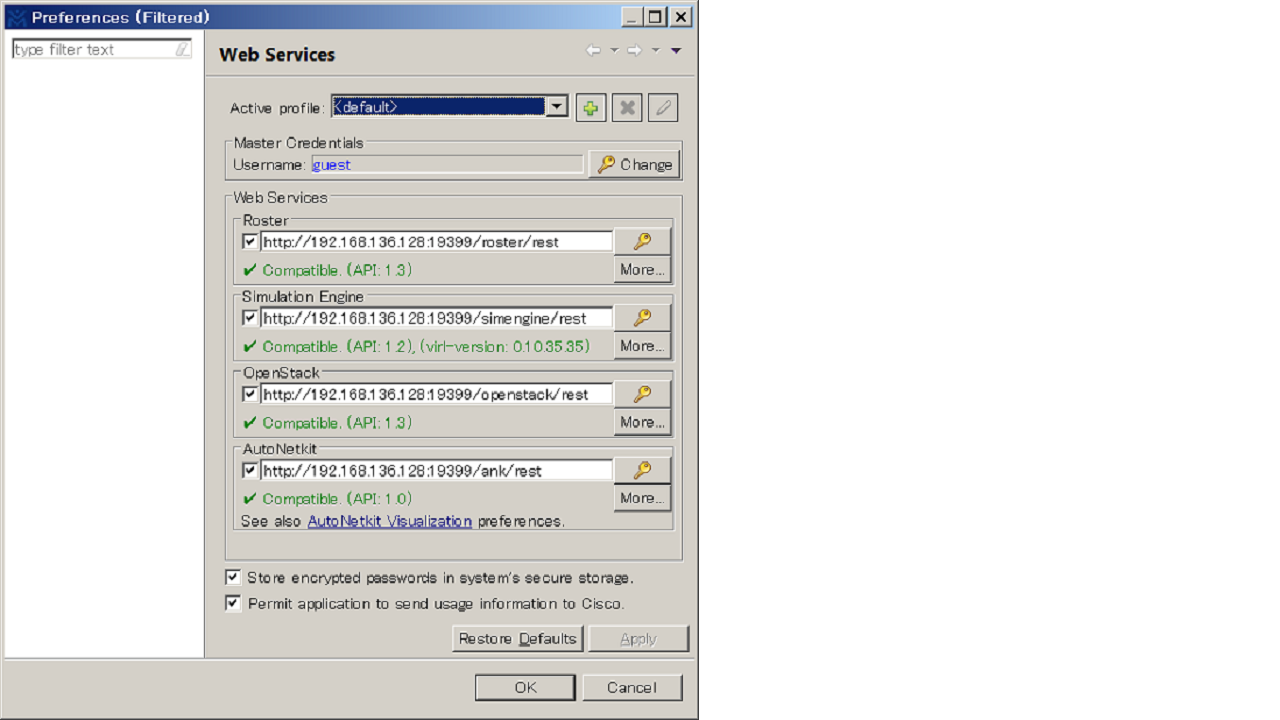Open the Active profile dropdown

(557, 106)
